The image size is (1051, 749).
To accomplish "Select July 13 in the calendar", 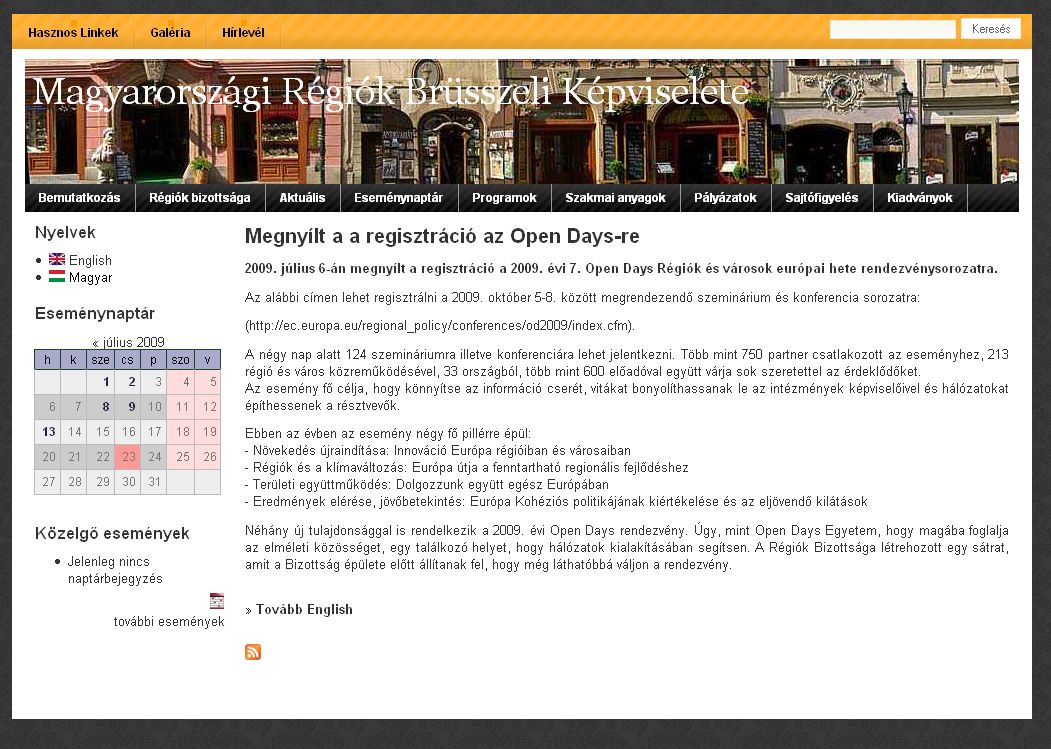I will (48, 431).
